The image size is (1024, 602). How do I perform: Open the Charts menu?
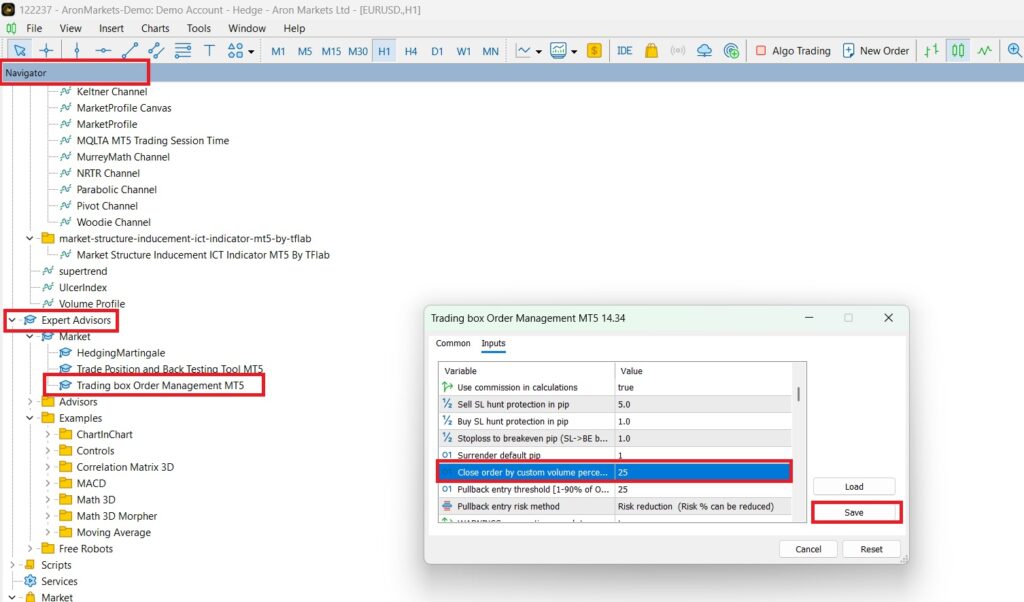point(155,29)
